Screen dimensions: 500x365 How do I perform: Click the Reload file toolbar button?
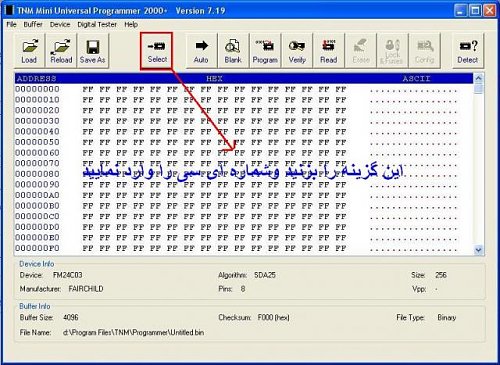tap(61, 51)
